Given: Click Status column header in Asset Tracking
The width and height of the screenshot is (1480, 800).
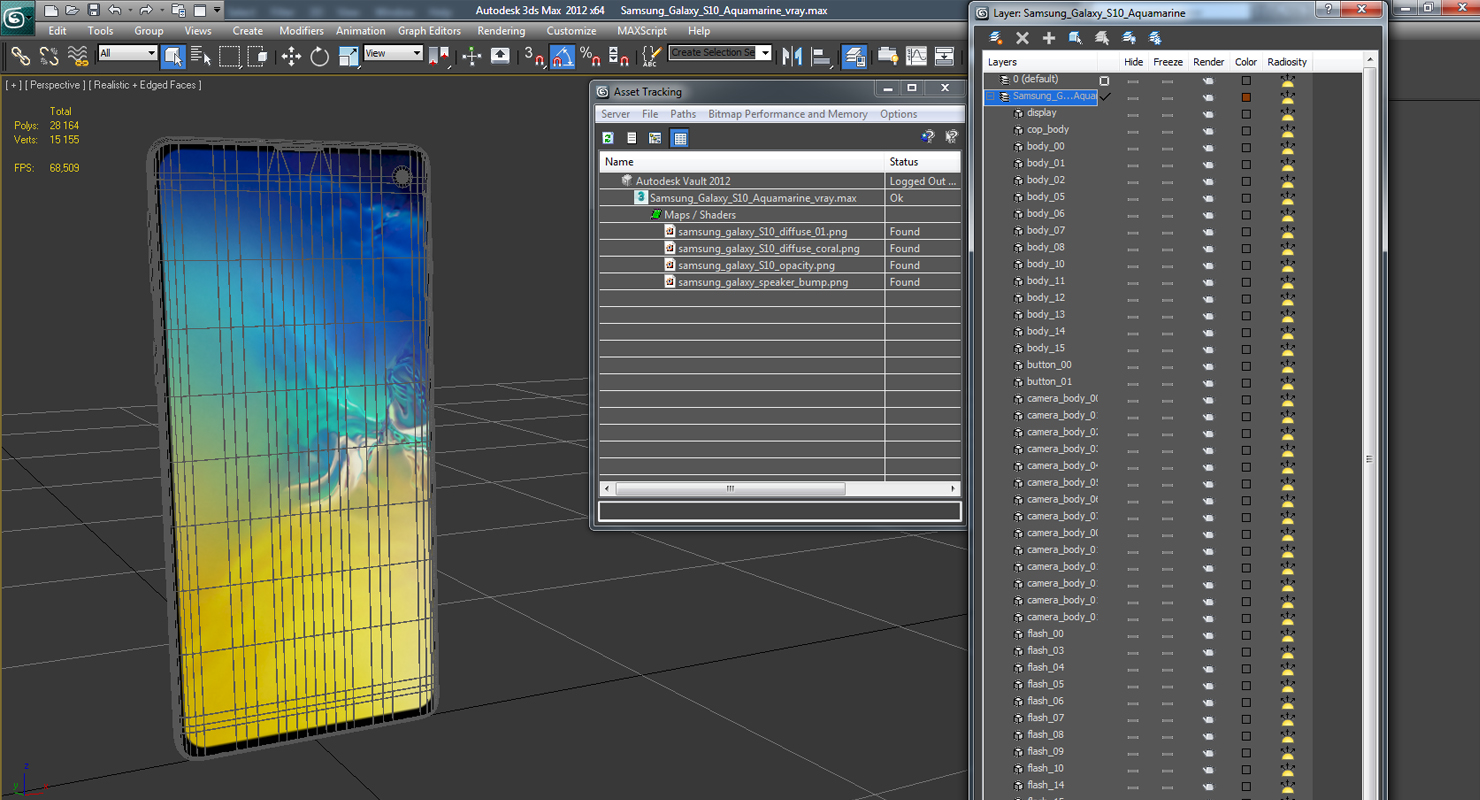Looking at the screenshot, I should tap(923, 162).
